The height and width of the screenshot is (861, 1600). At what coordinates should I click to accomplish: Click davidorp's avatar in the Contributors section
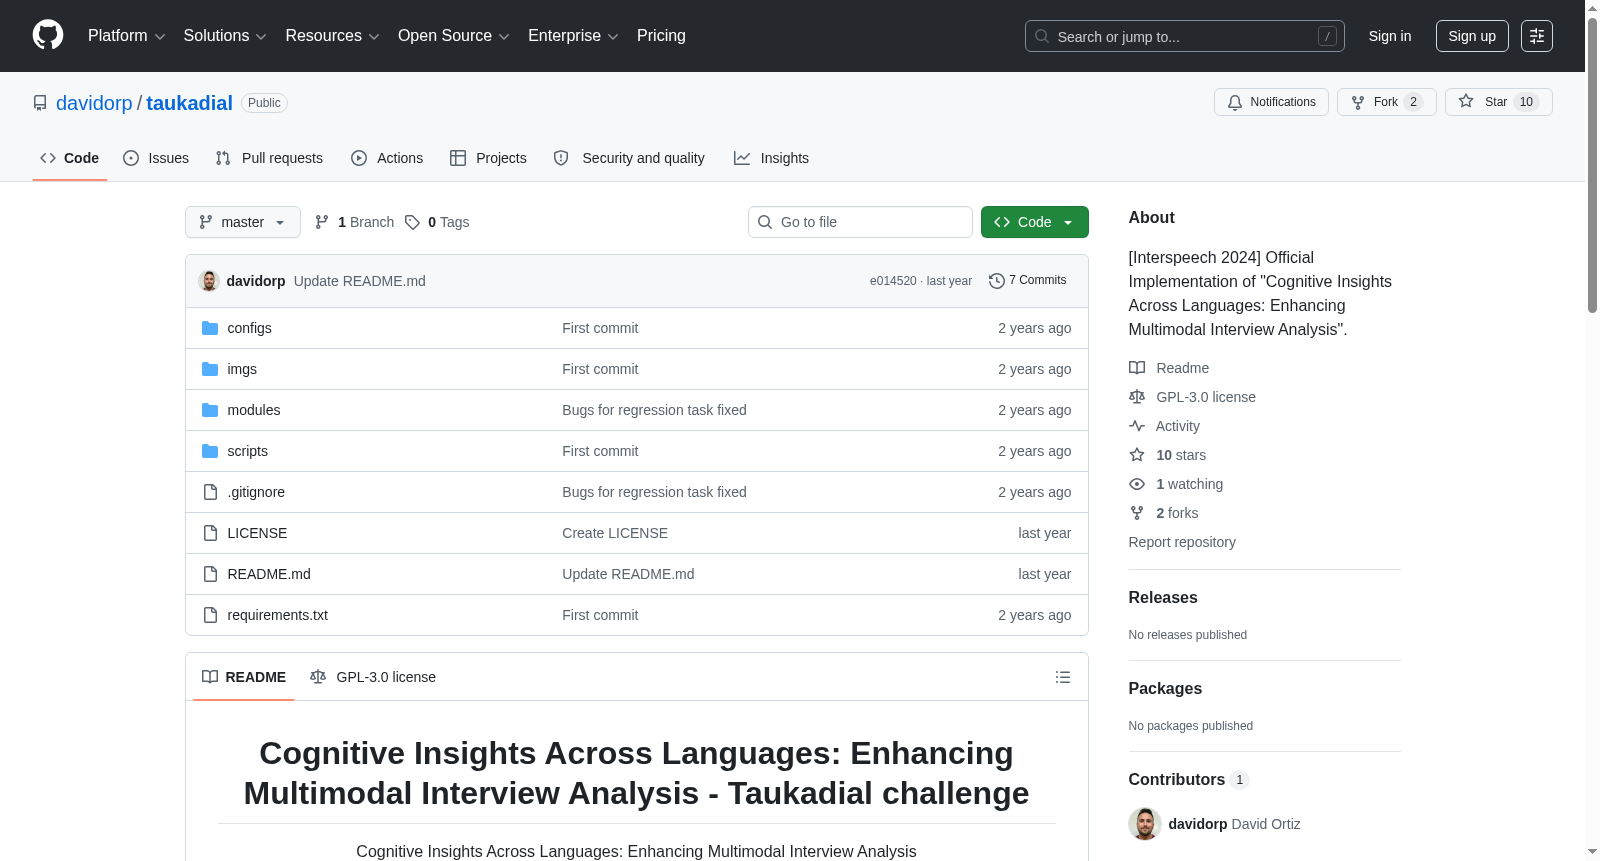coord(1145,824)
